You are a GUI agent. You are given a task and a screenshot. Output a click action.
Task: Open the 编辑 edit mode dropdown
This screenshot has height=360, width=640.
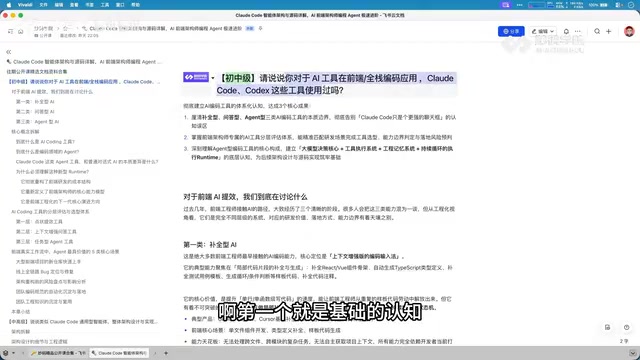click(x=542, y=31)
